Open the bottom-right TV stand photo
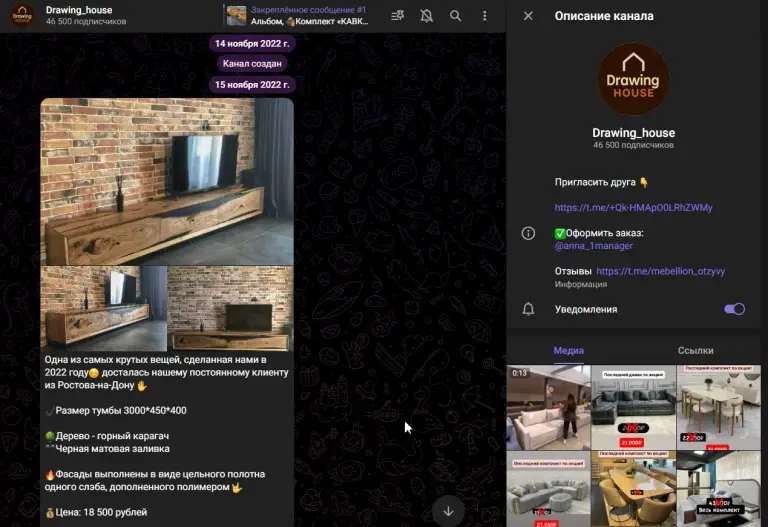The width and height of the screenshot is (768, 527). click(x=231, y=309)
